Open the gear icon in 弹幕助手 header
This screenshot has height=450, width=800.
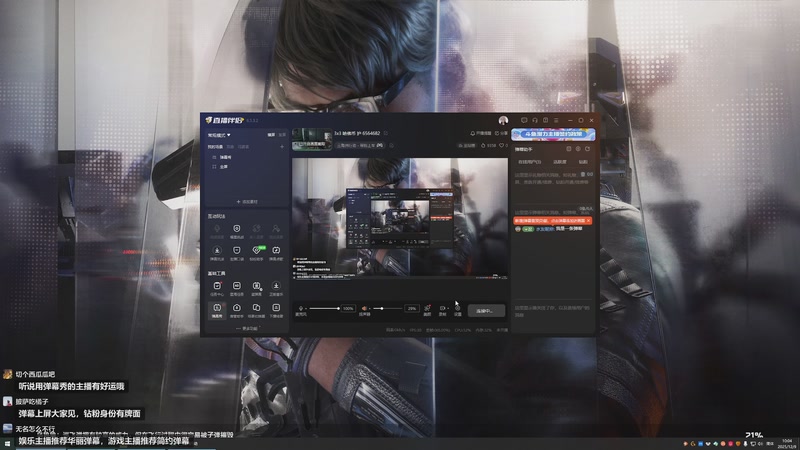(x=578, y=149)
